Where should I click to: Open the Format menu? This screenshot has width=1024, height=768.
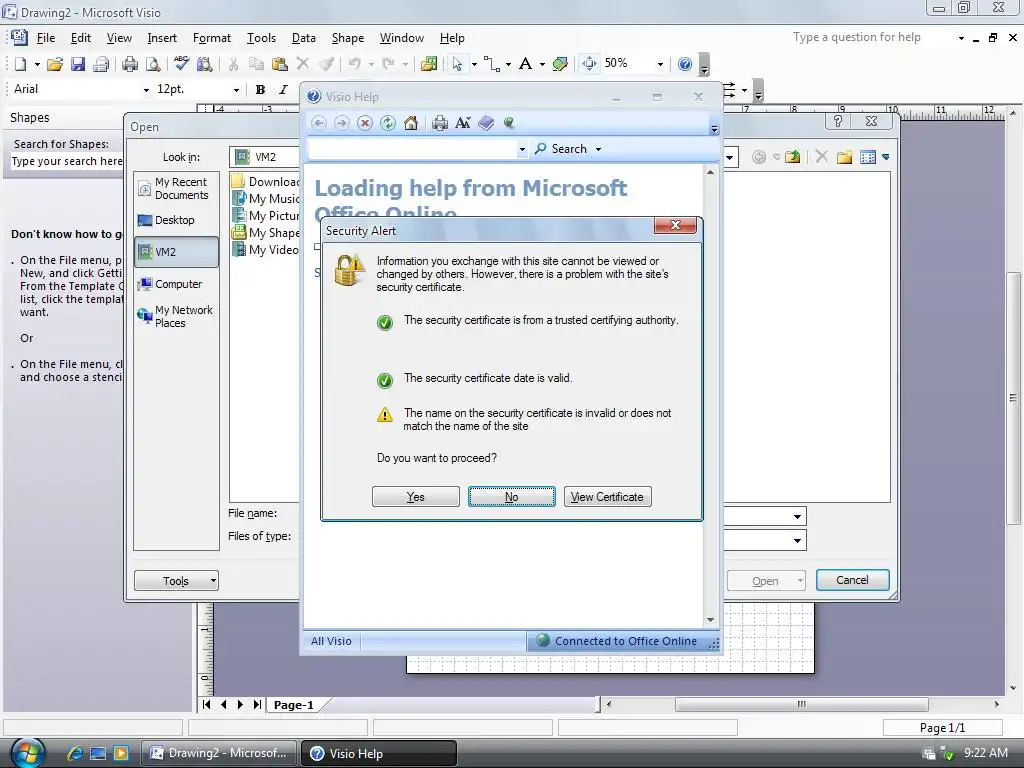coord(212,38)
